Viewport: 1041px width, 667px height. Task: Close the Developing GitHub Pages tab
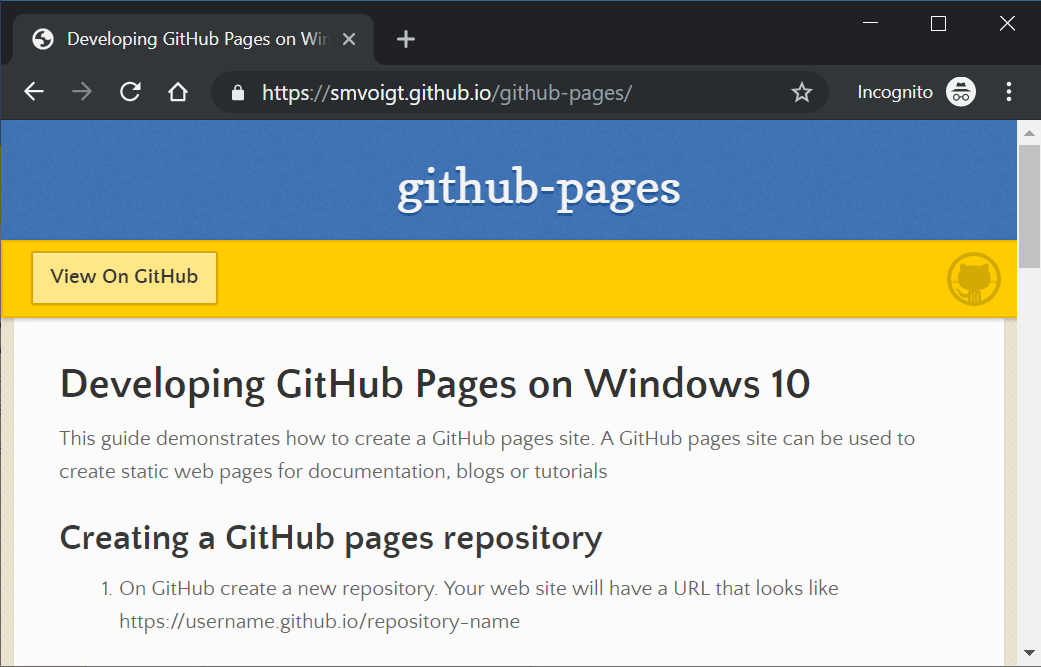348,39
